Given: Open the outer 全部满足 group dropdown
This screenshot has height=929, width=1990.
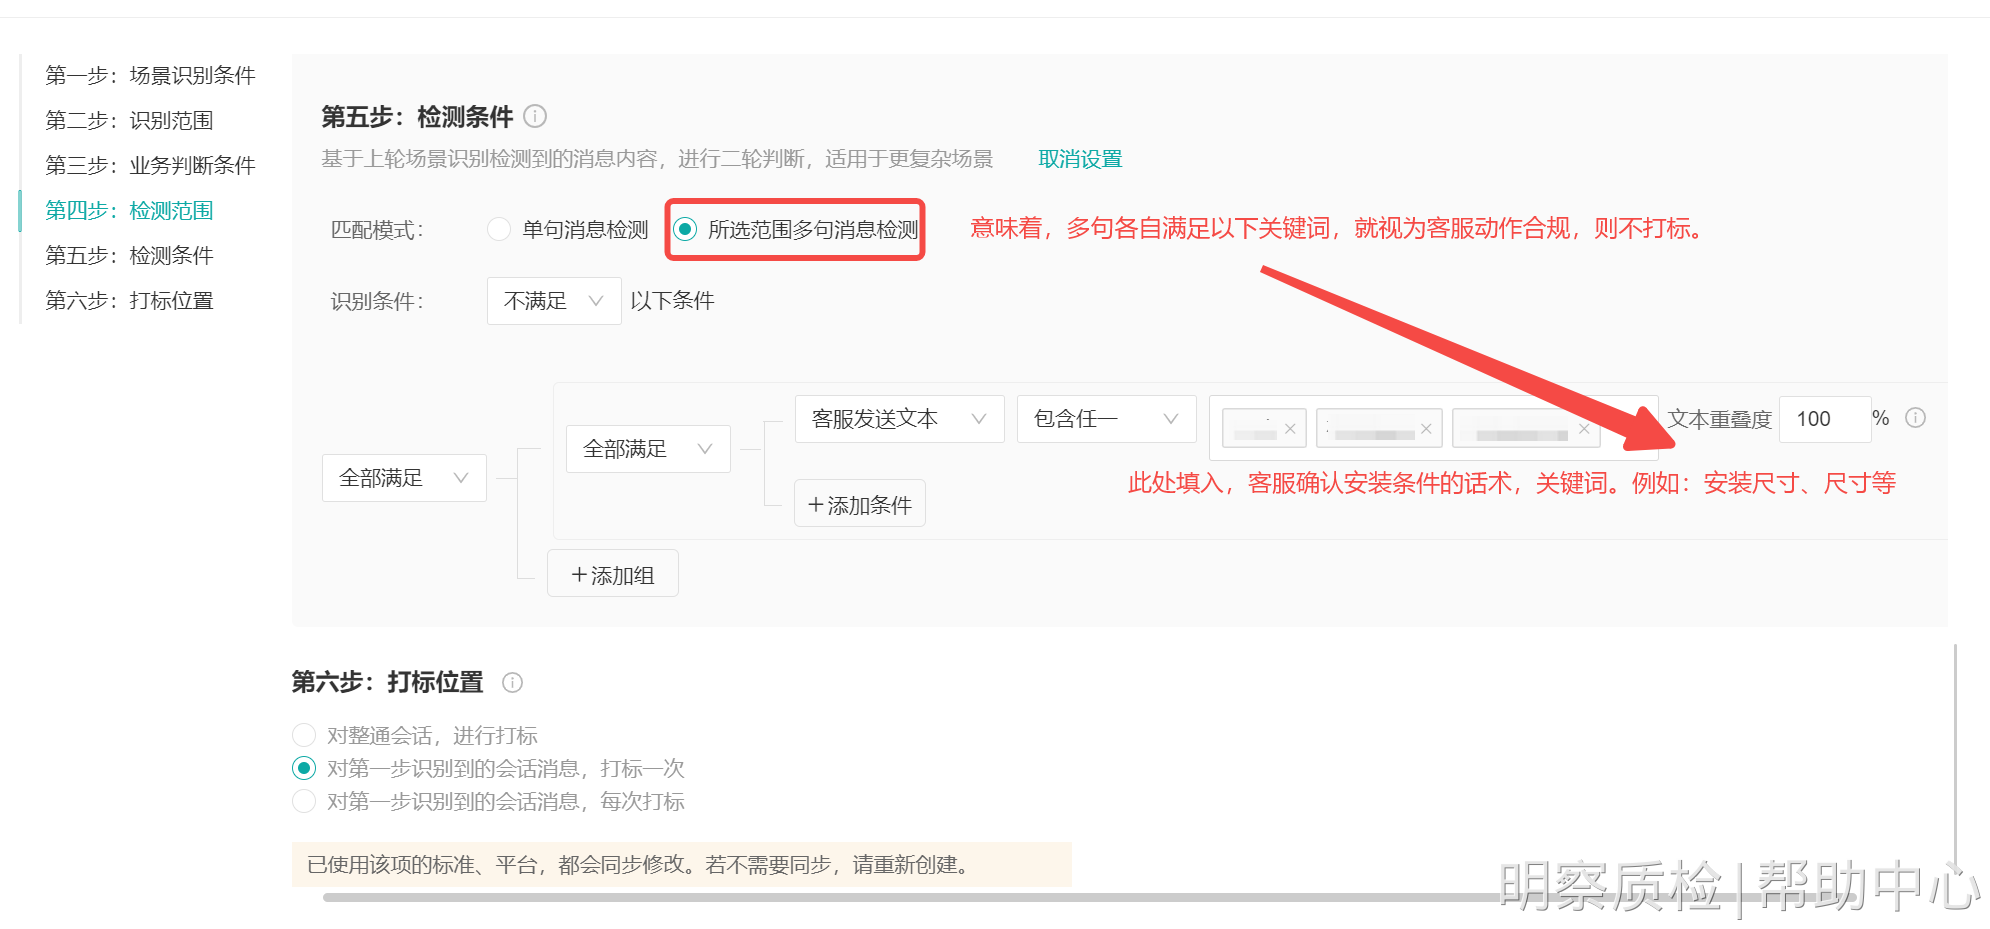Looking at the screenshot, I should coord(404,478).
